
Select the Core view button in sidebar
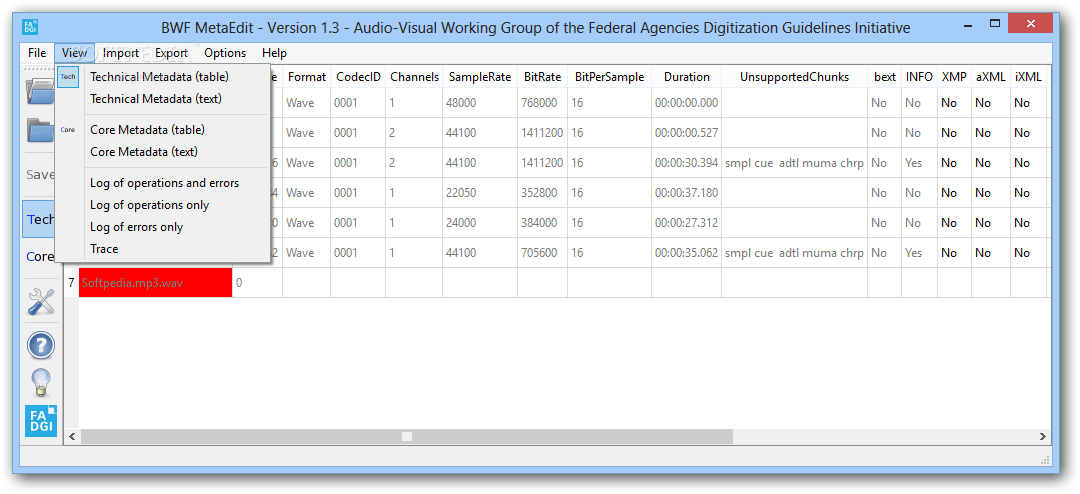coord(40,256)
